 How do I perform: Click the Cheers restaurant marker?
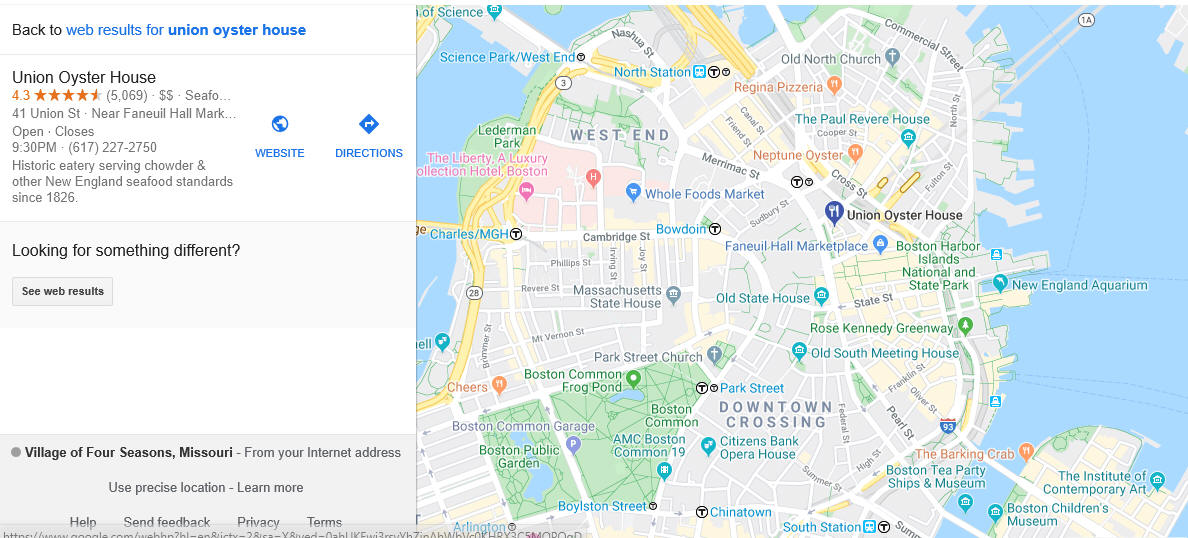pyautogui.click(x=499, y=385)
